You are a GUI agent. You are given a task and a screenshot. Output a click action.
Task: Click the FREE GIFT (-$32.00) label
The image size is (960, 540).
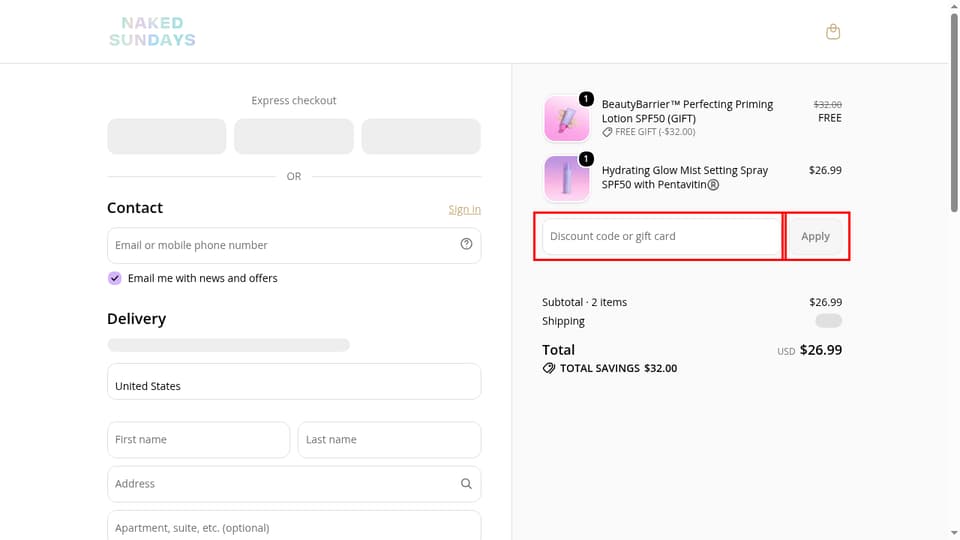(654, 132)
